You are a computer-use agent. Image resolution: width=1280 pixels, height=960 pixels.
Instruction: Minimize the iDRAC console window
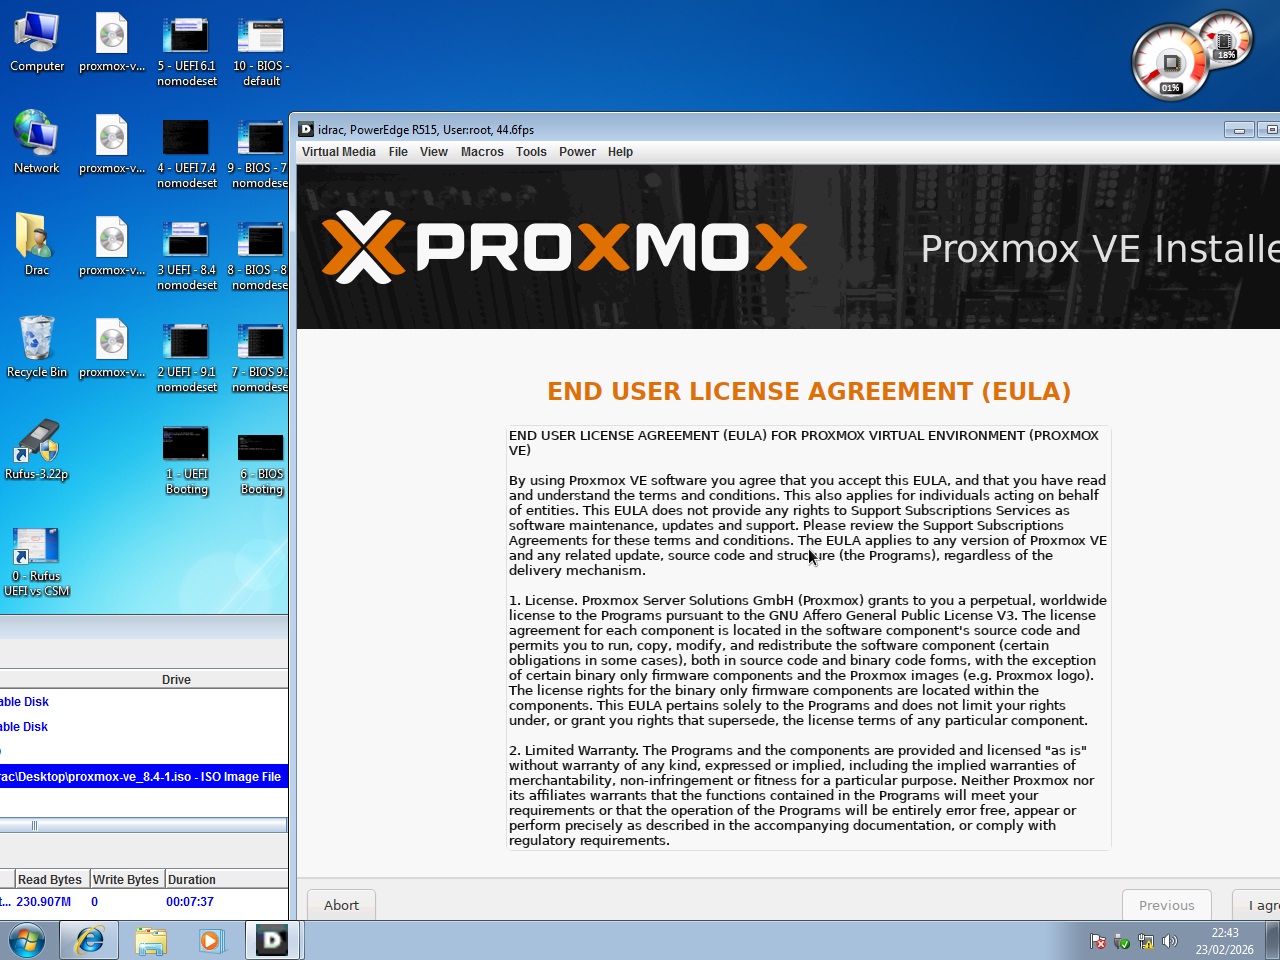click(1239, 130)
